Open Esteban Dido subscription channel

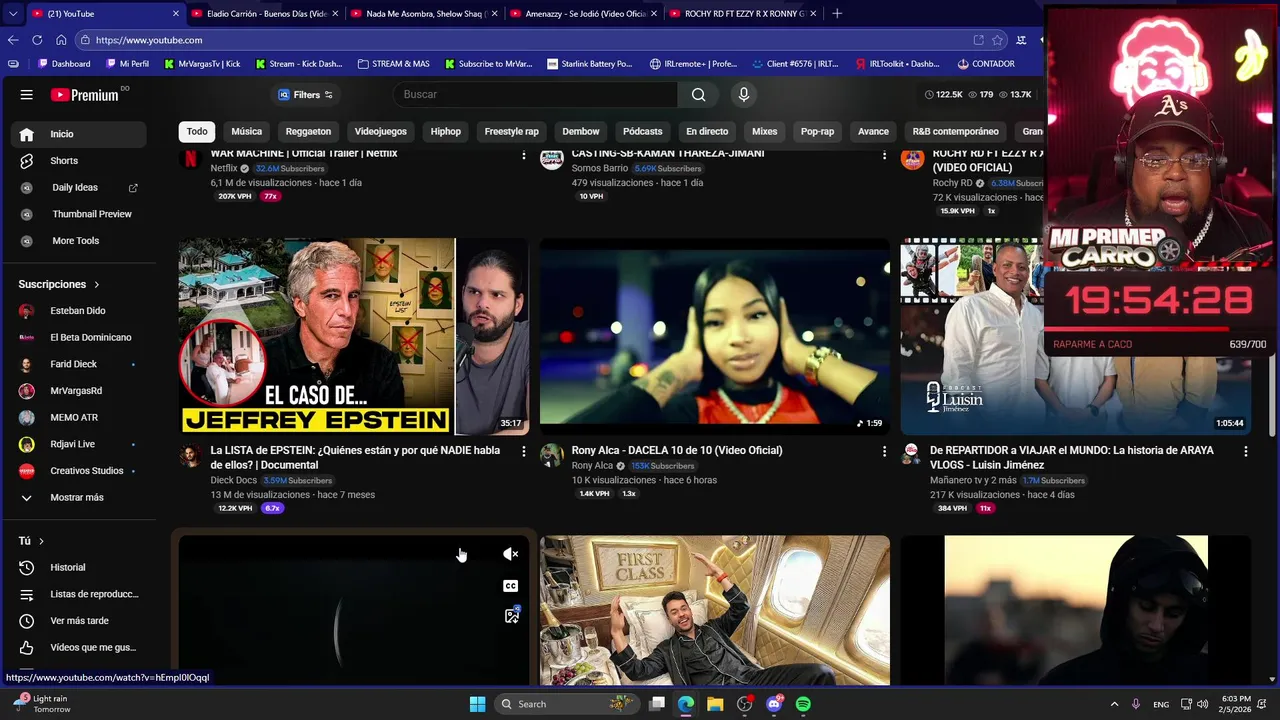79,311
